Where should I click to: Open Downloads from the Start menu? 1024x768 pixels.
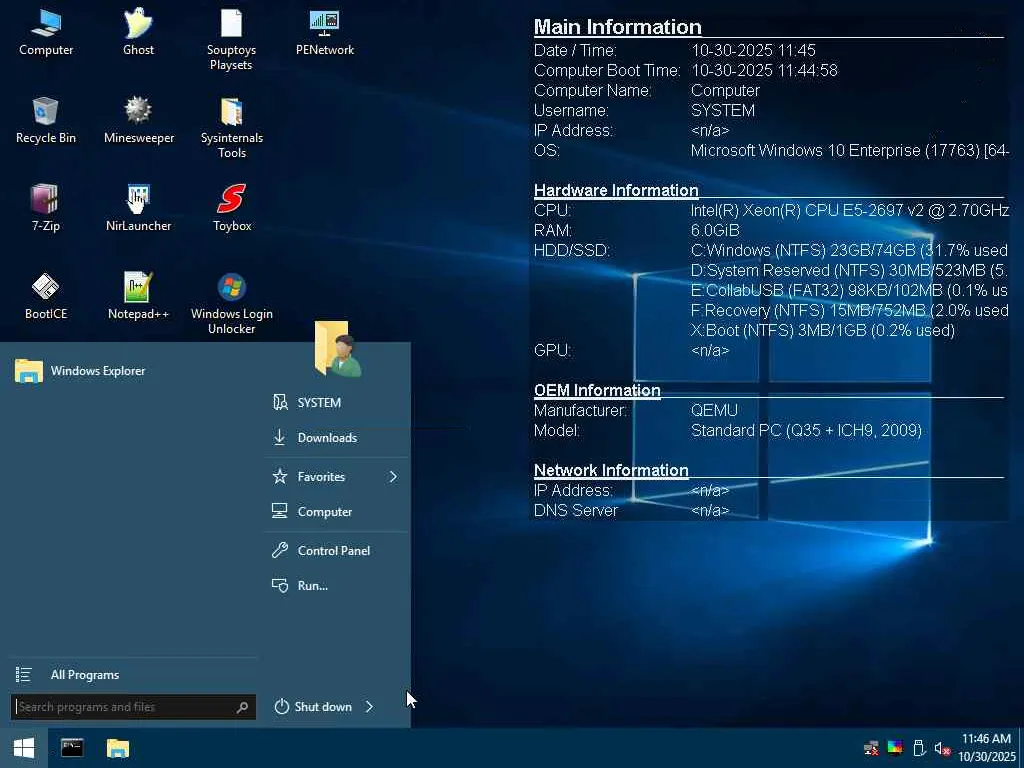click(337, 438)
